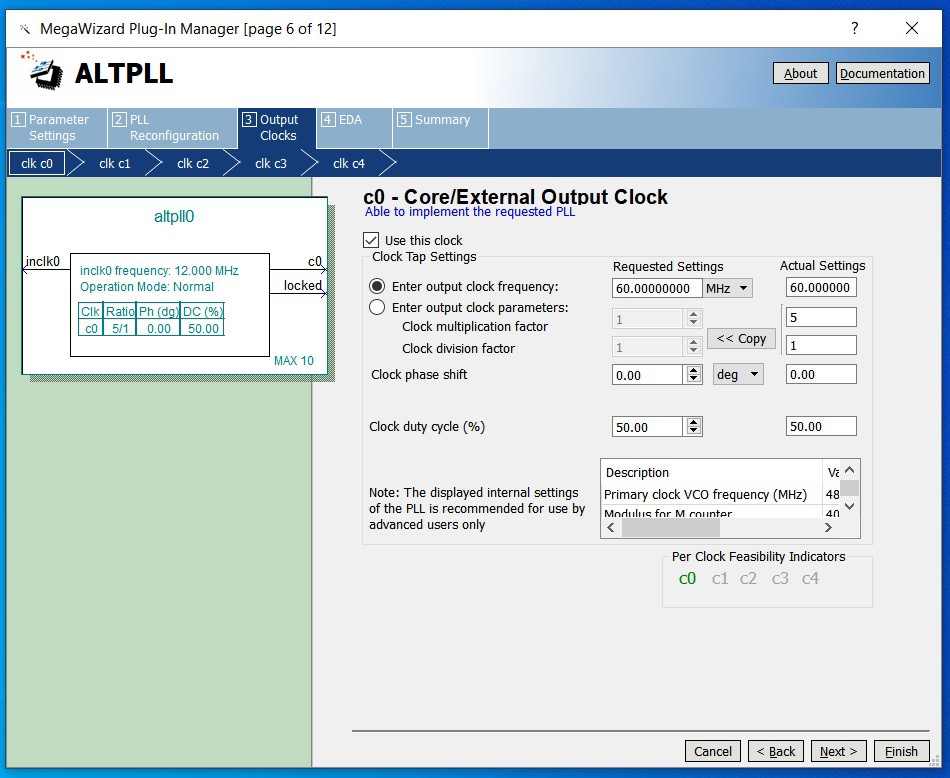Click the Finish button
This screenshot has height=778, width=950.
click(x=902, y=751)
